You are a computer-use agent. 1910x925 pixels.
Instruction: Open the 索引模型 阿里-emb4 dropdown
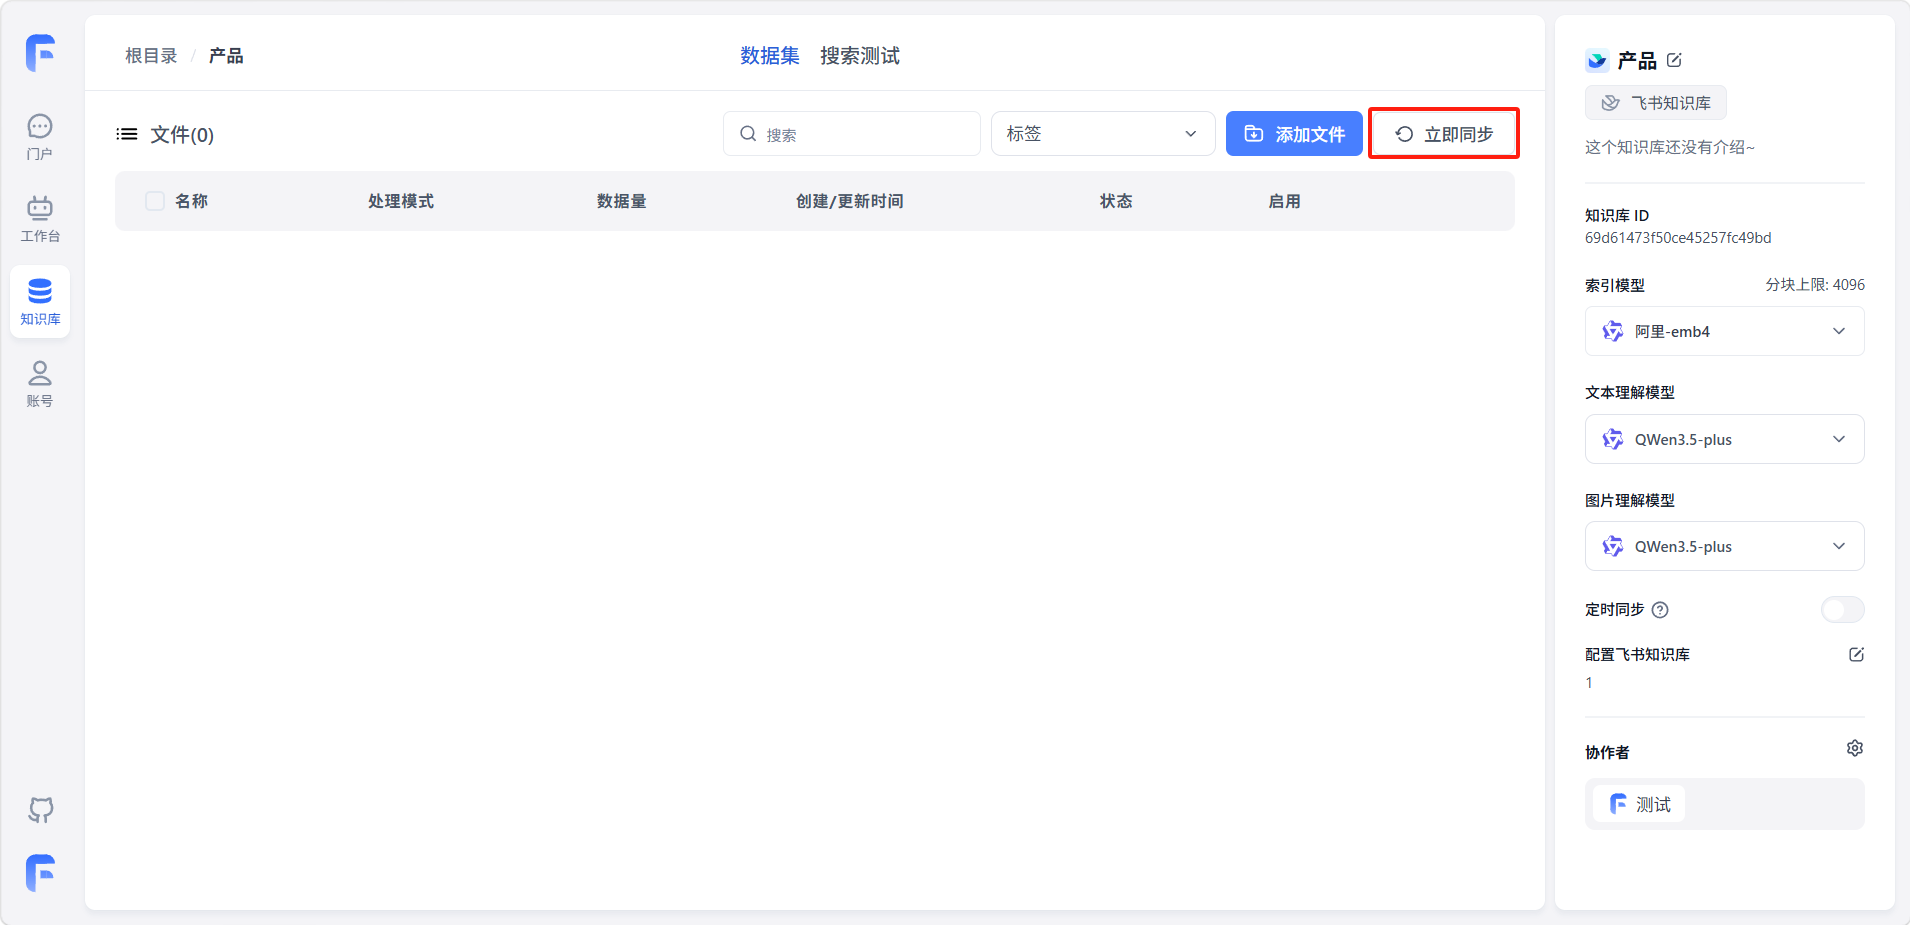pos(1724,332)
